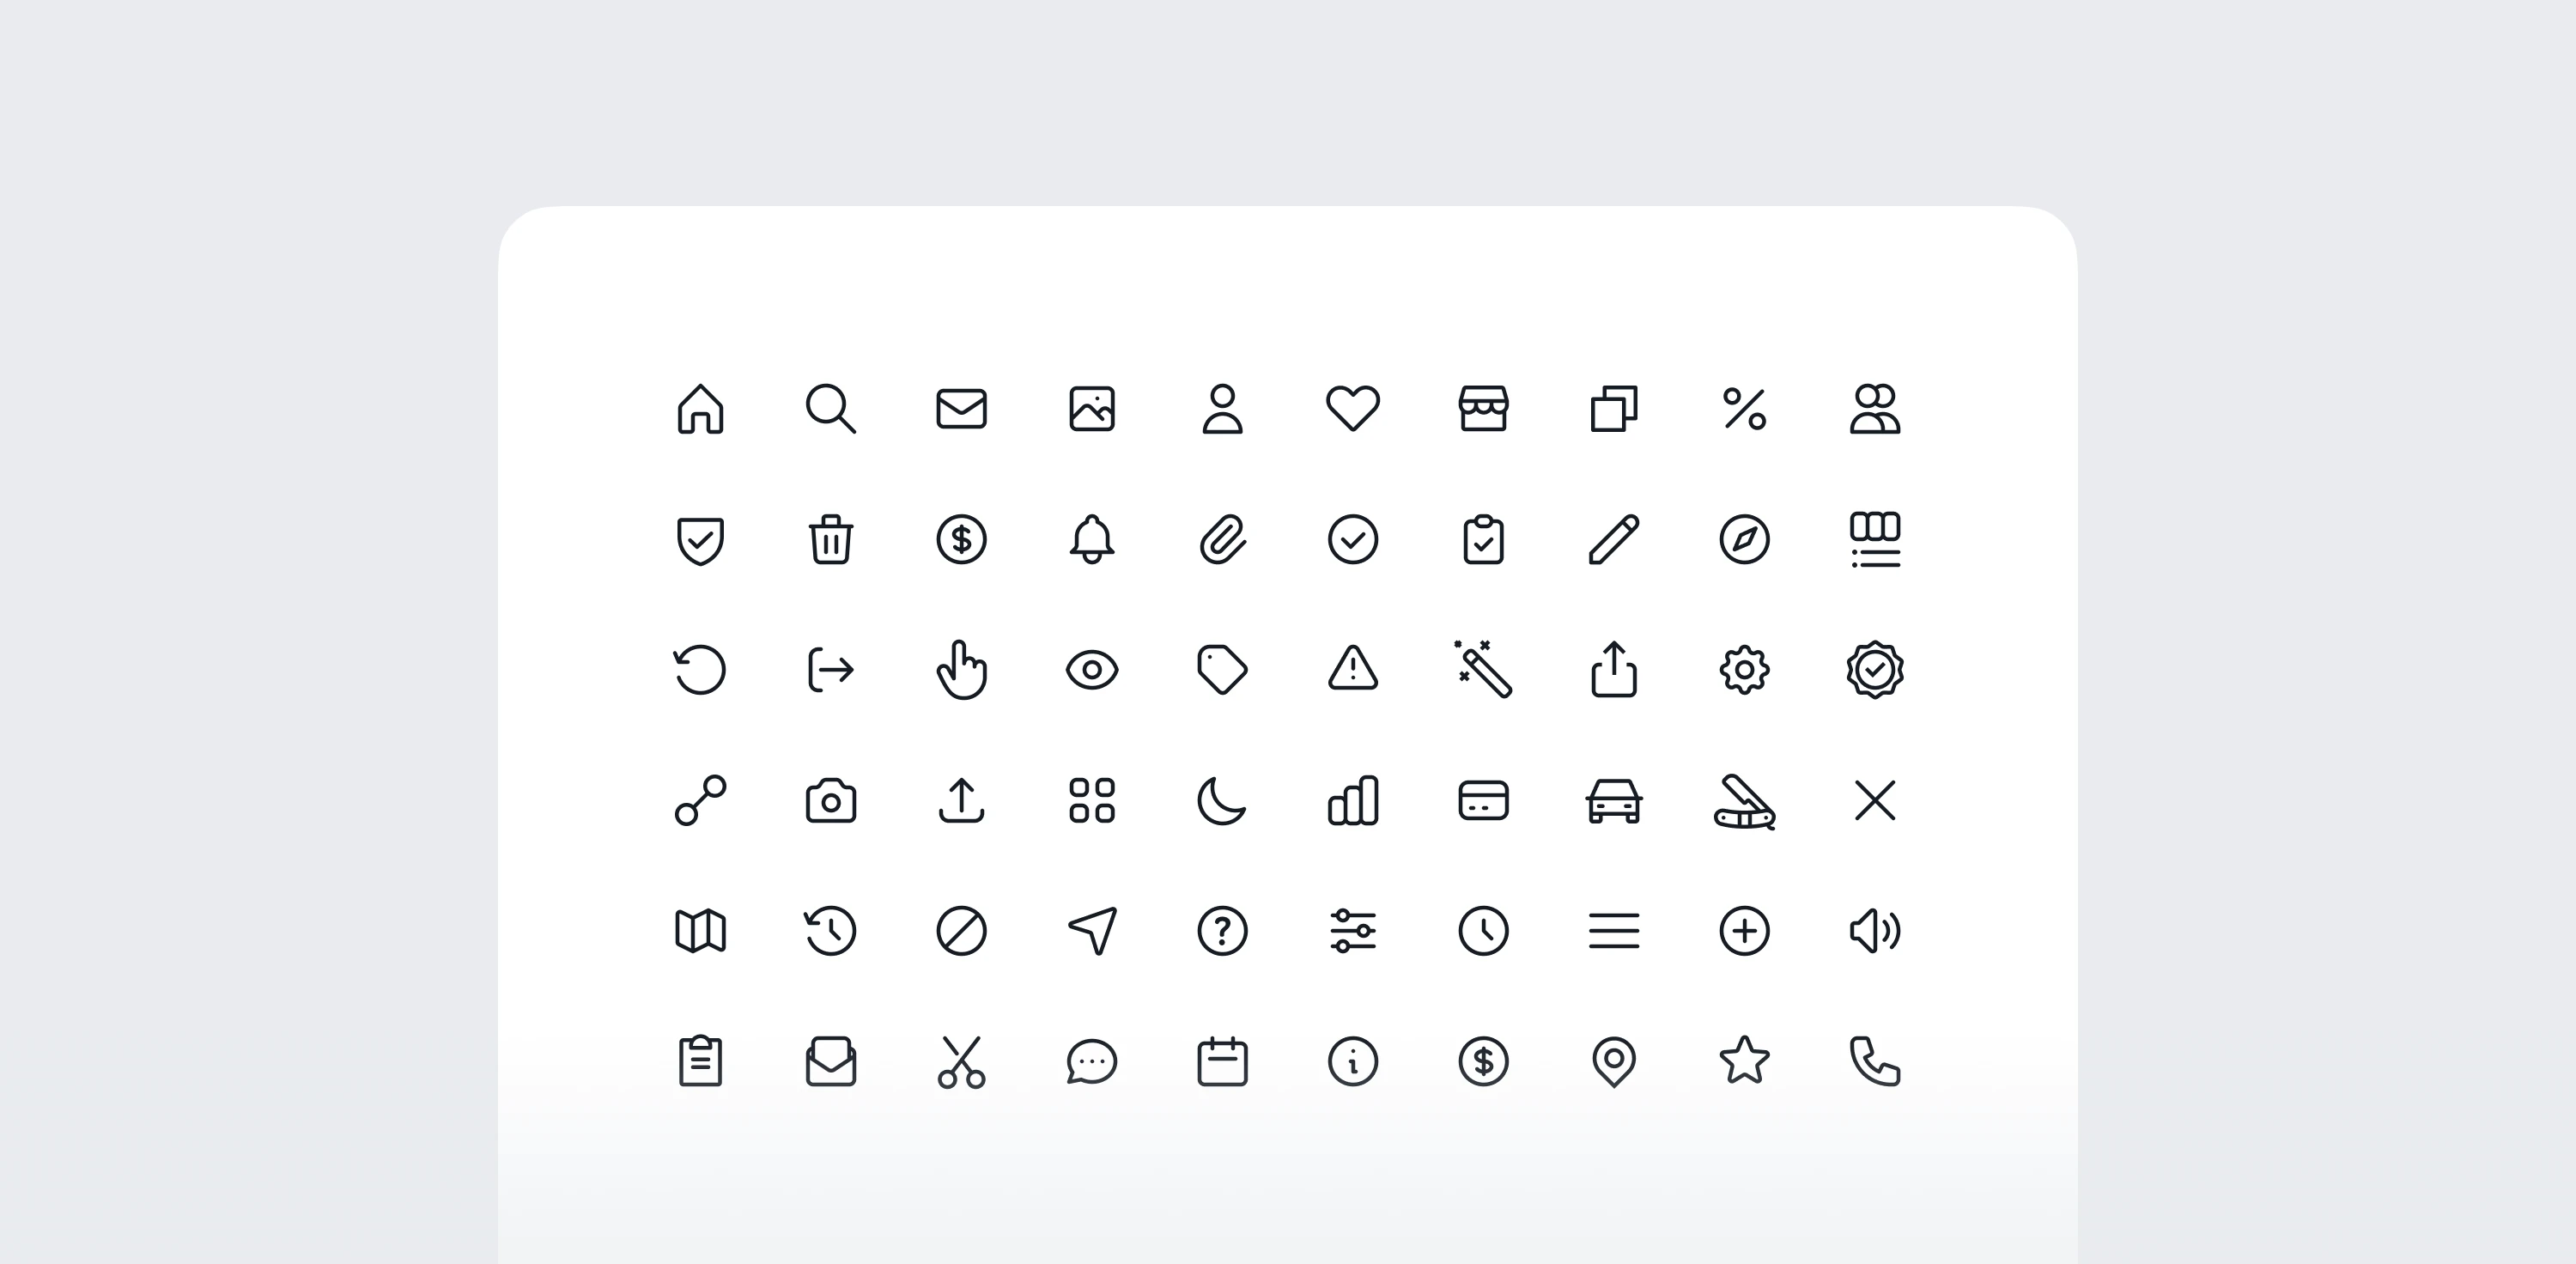
Task: Select the settings gear icon
Action: pos(1744,670)
